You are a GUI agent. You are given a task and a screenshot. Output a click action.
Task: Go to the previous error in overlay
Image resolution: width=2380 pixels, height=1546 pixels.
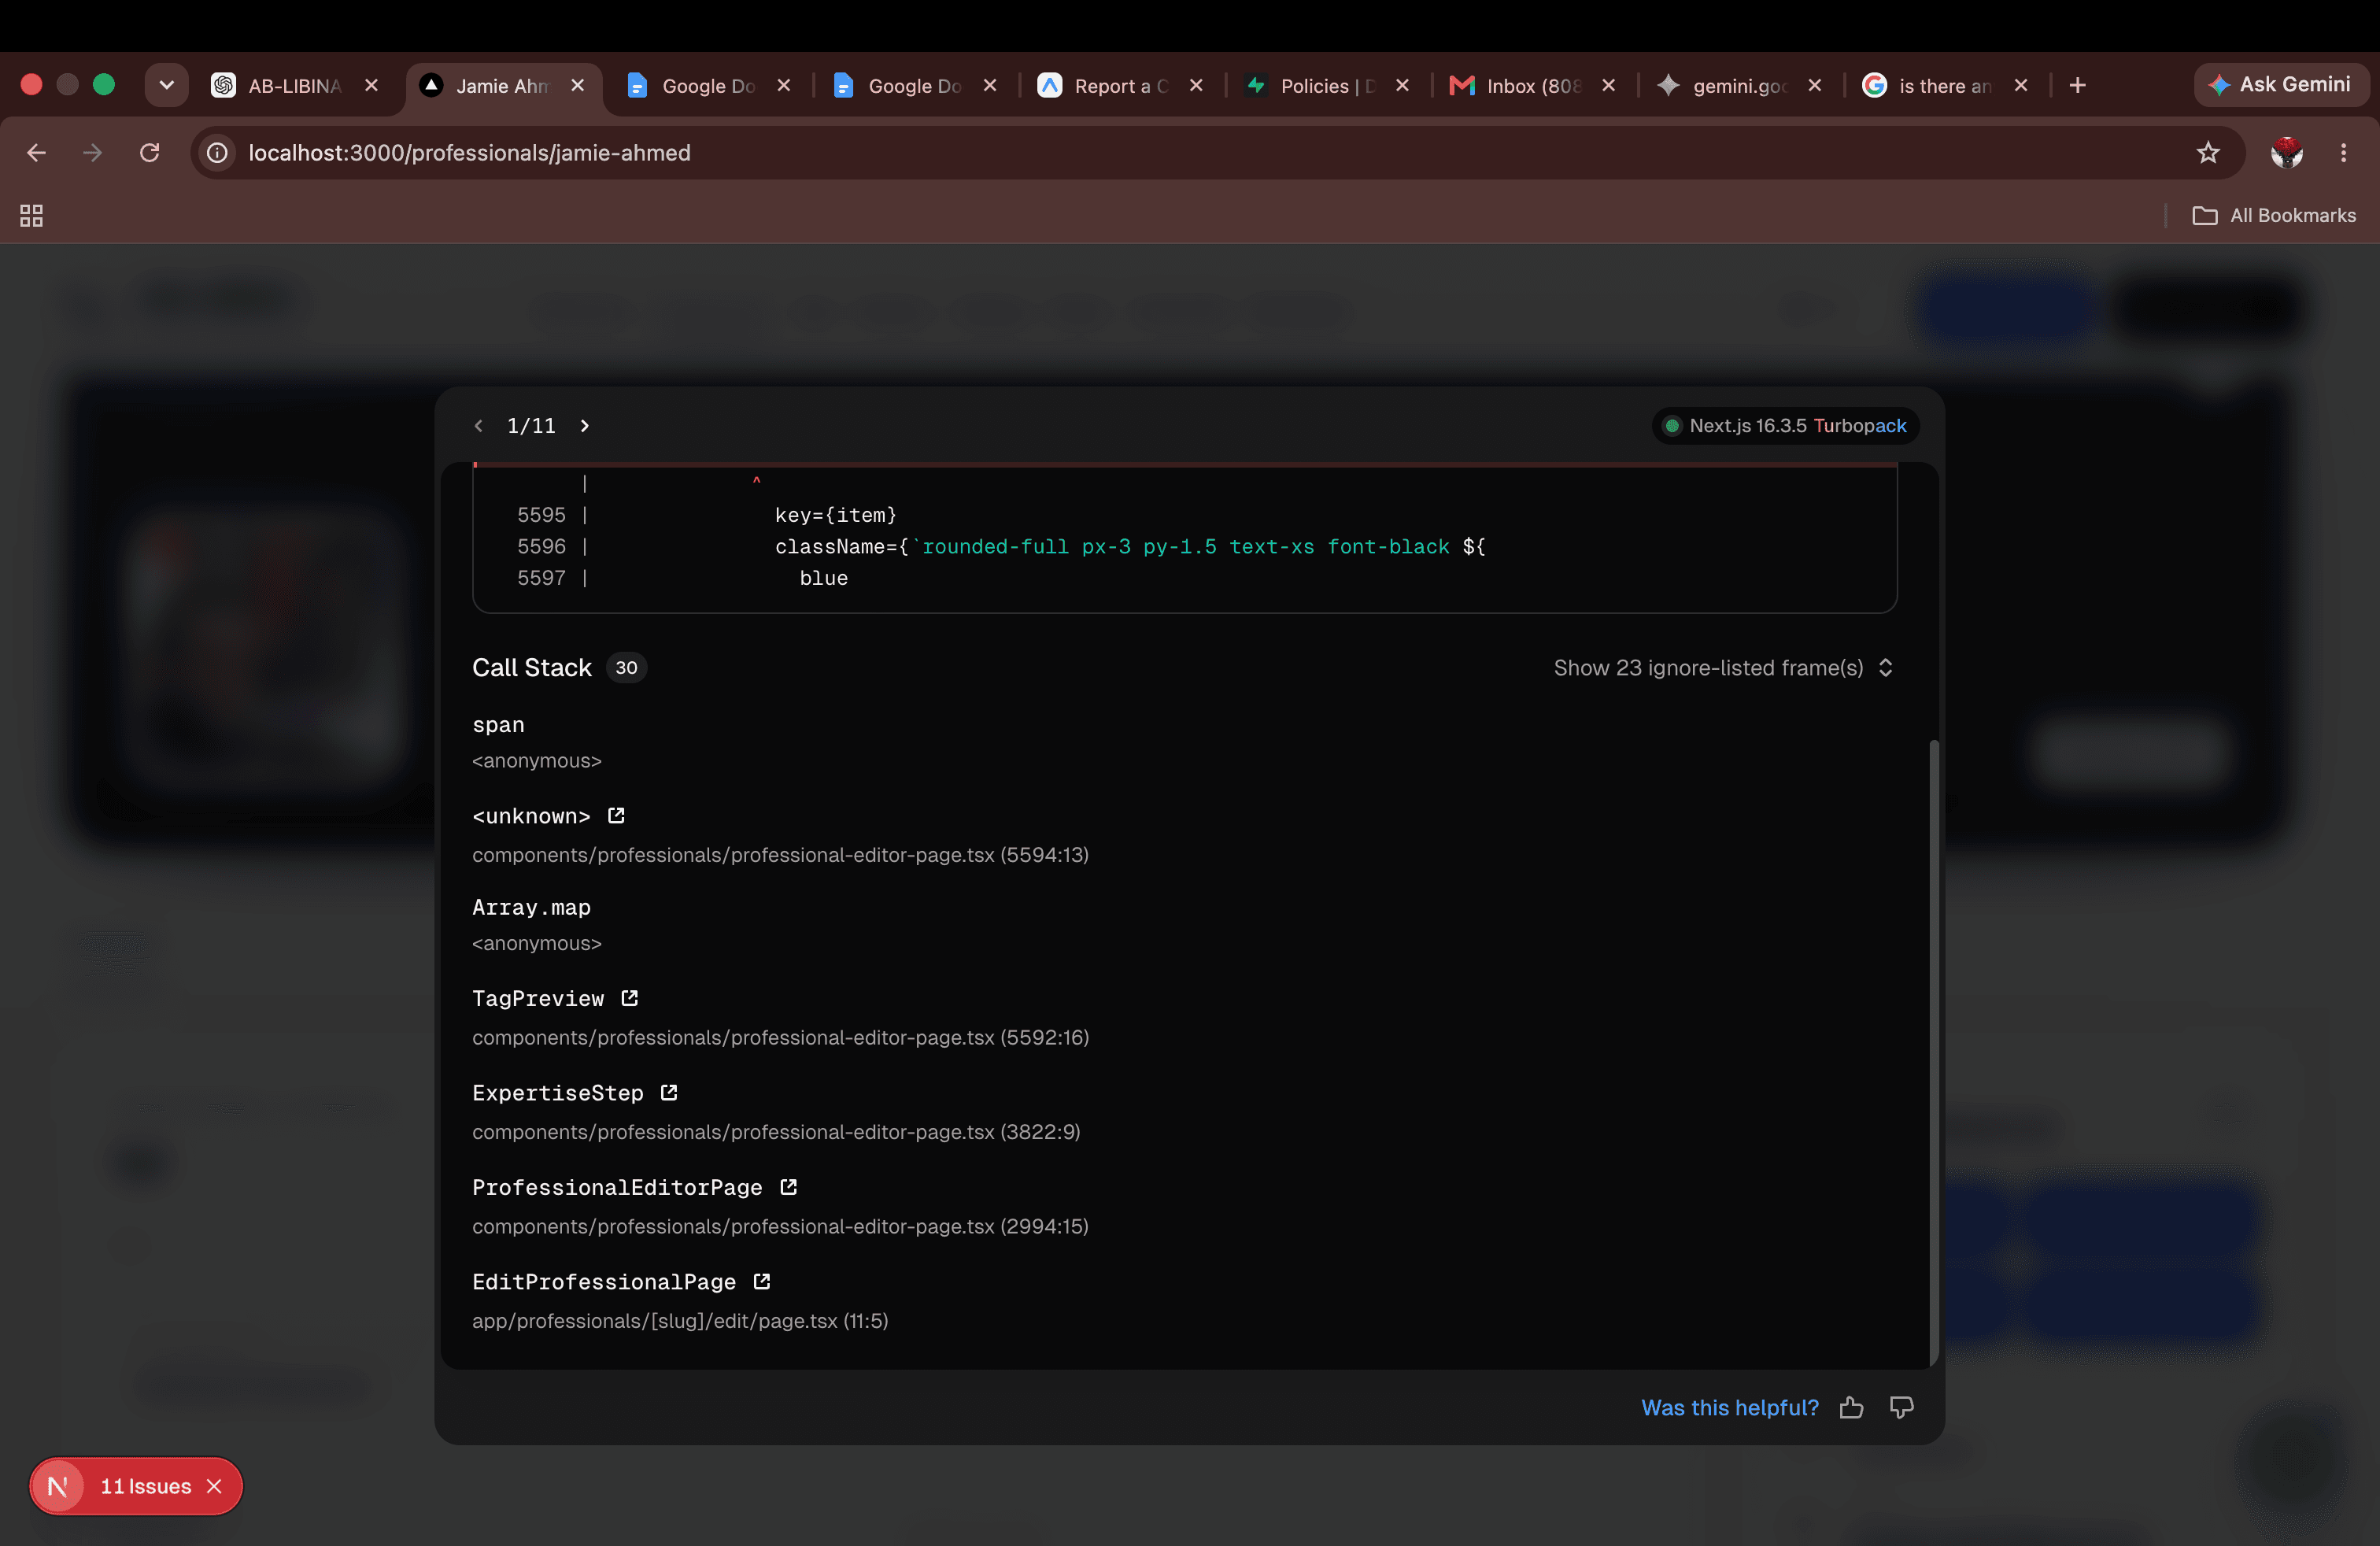click(479, 426)
